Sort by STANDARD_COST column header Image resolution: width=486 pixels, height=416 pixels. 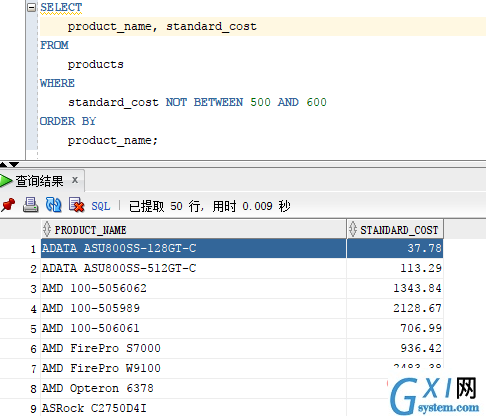(x=395, y=230)
